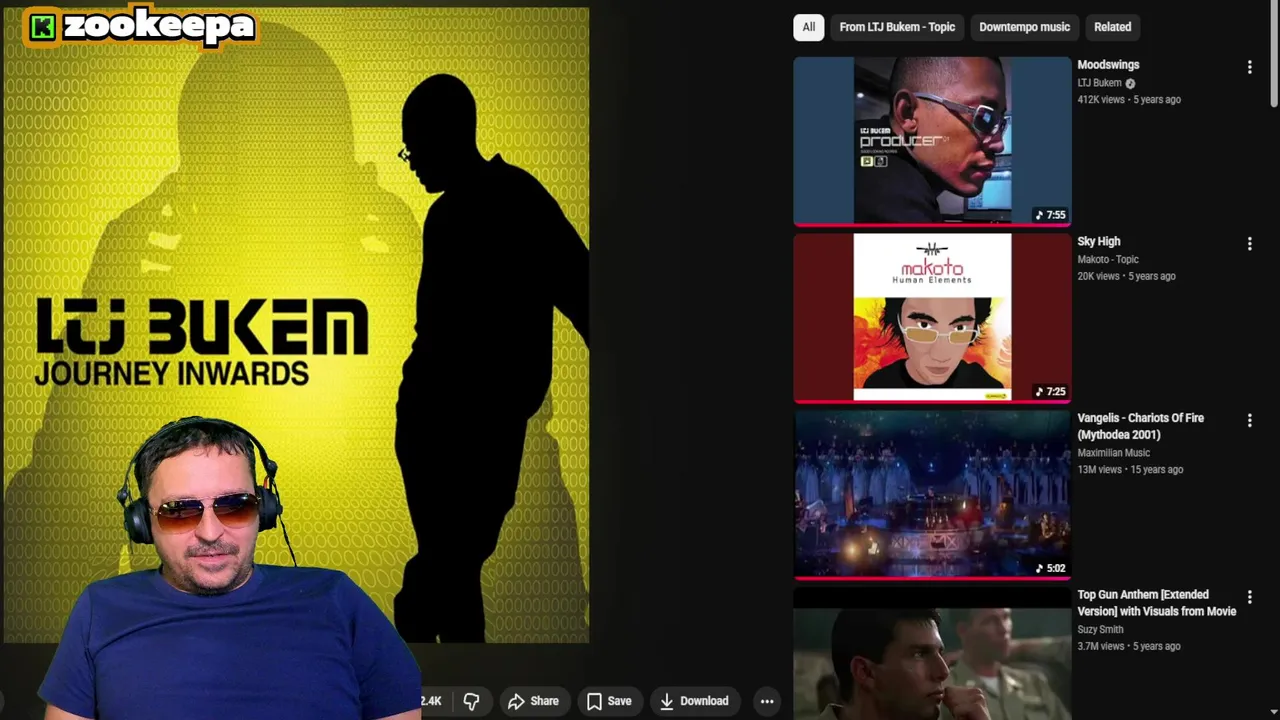
Task: Click the Moodswings video title
Action: click(x=1108, y=65)
